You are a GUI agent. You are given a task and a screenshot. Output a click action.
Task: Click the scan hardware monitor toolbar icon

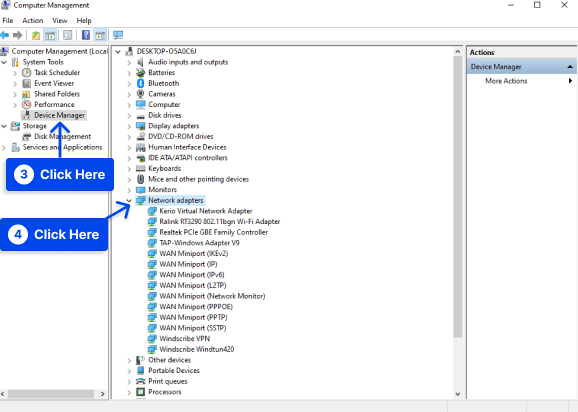click(118, 35)
